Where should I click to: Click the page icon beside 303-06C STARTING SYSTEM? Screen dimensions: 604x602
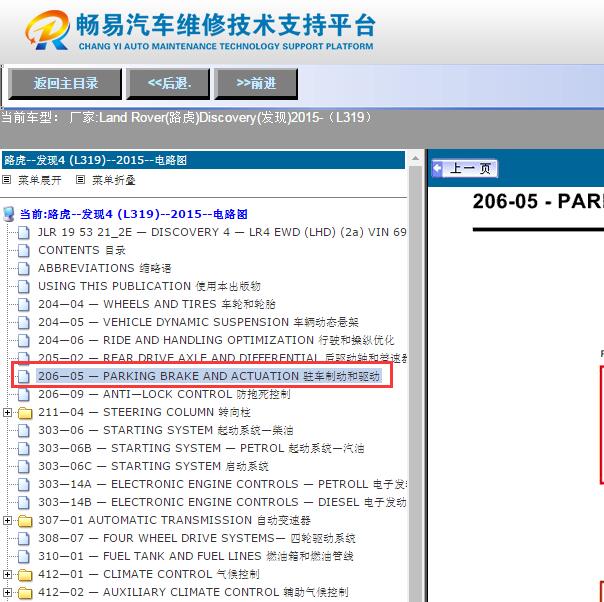click(24, 466)
